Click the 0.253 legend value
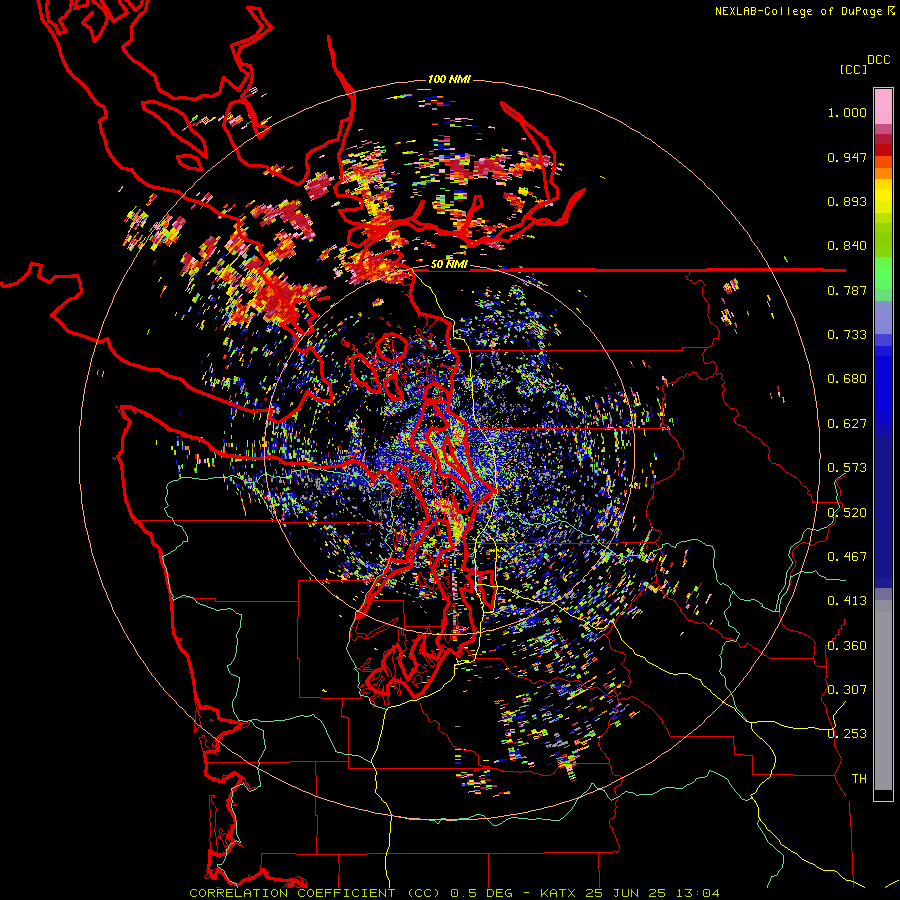900x900 pixels. click(x=847, y=734)
